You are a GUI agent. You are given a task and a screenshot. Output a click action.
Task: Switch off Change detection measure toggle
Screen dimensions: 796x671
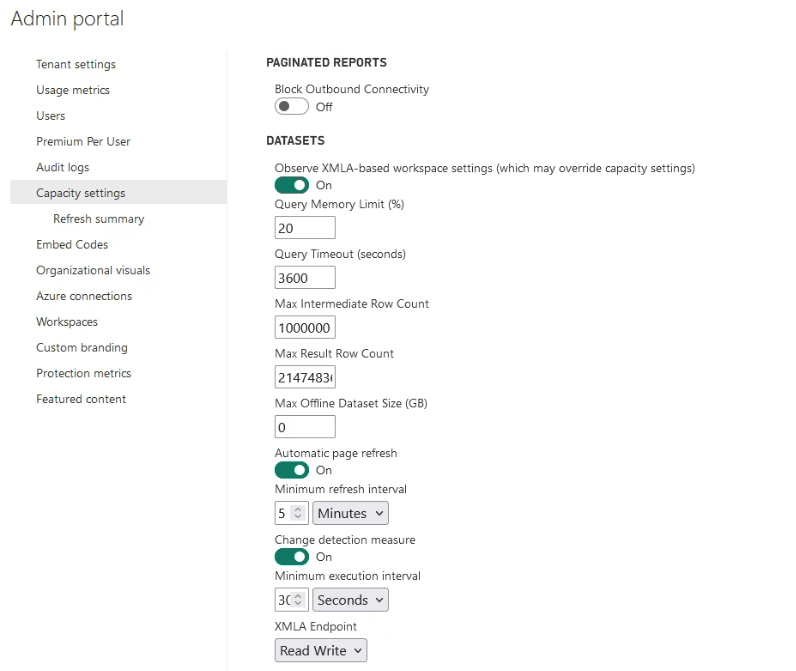[291, 557]
